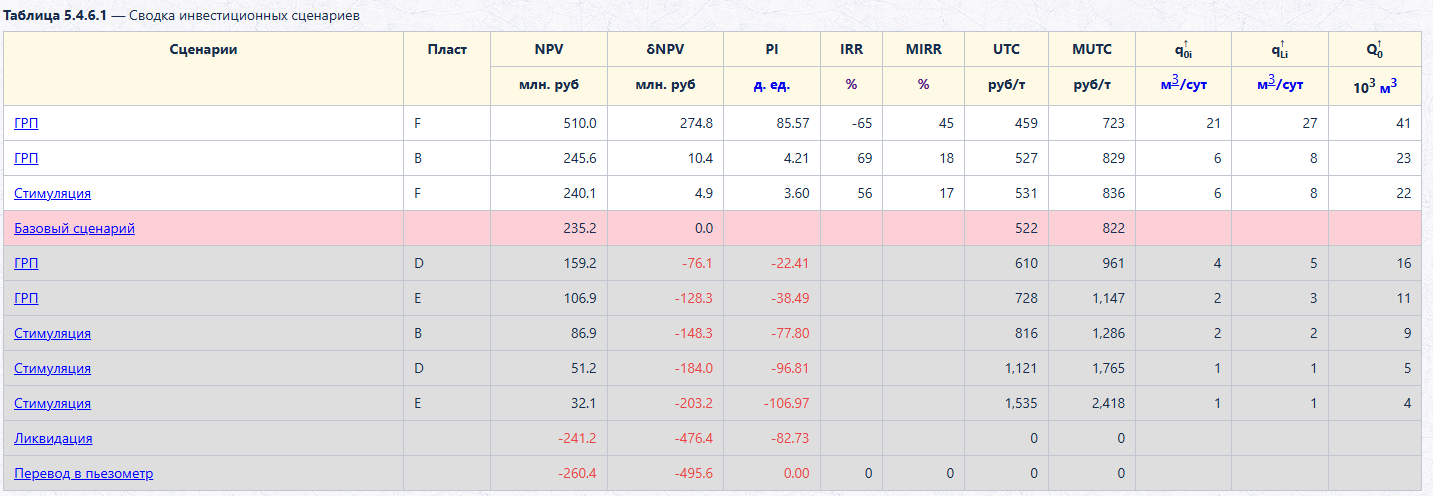Click the 10³ м³ unit link under Q₀
1433x496 pixels.
1375,85
